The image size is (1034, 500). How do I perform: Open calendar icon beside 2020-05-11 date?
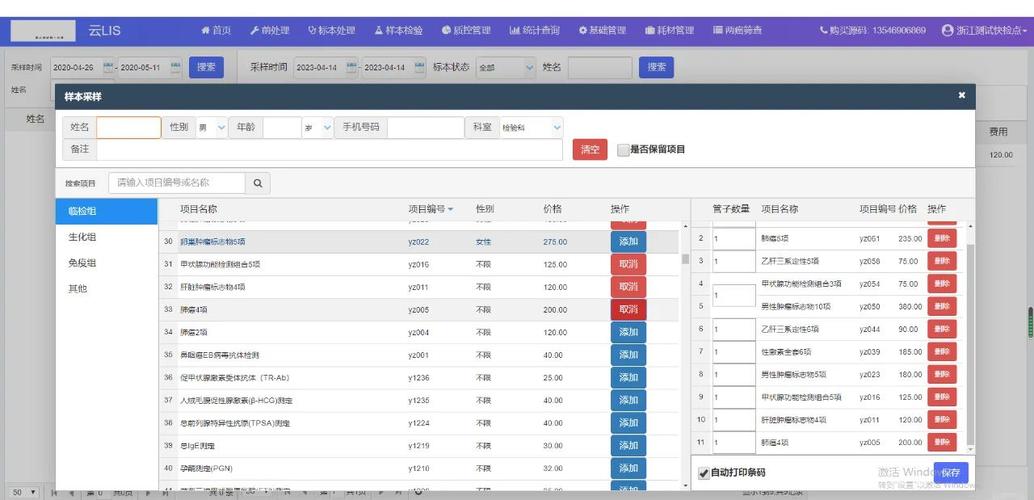point(175,67)
